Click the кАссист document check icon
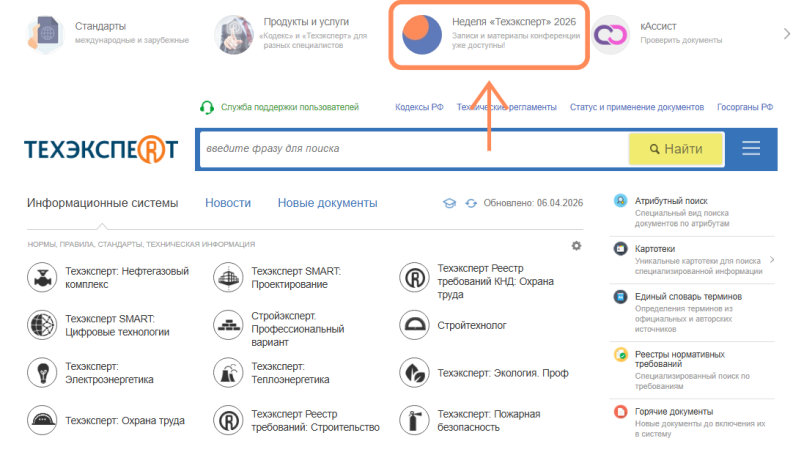Image resolution: width=810 pixels, height=452 pixels. (x=608, y=33)
